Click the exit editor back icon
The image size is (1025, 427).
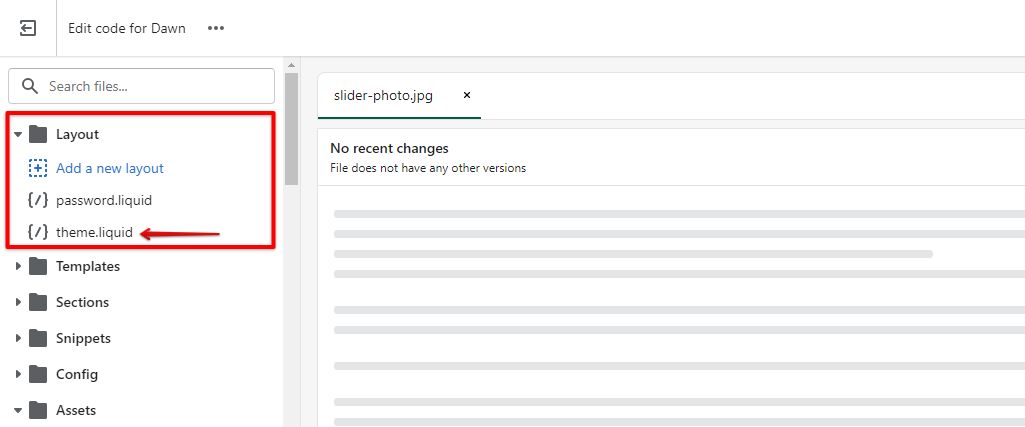tap(28, 28)
